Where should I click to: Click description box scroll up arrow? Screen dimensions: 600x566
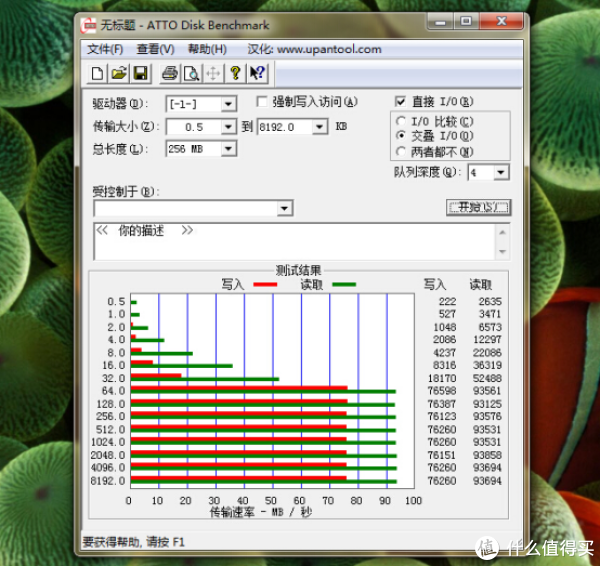point(502,232)
